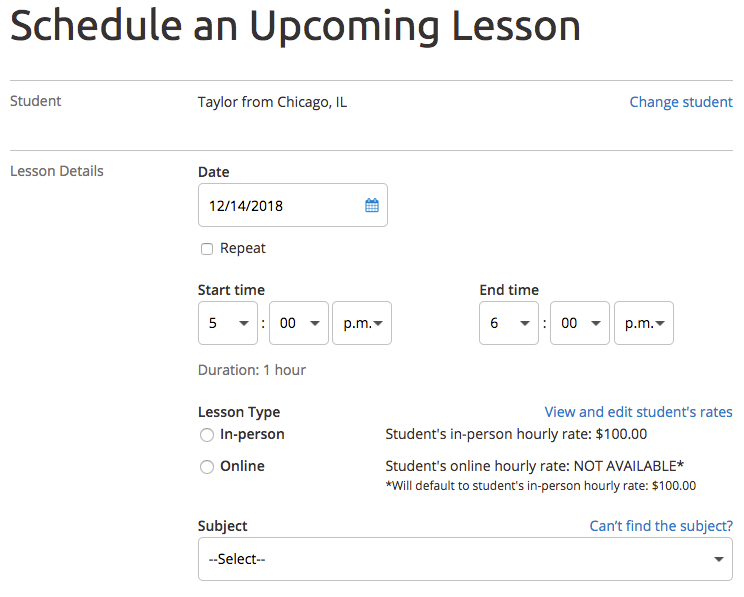
Task: Enable the Repeat checkbox
Action: [x=207, y=249]
